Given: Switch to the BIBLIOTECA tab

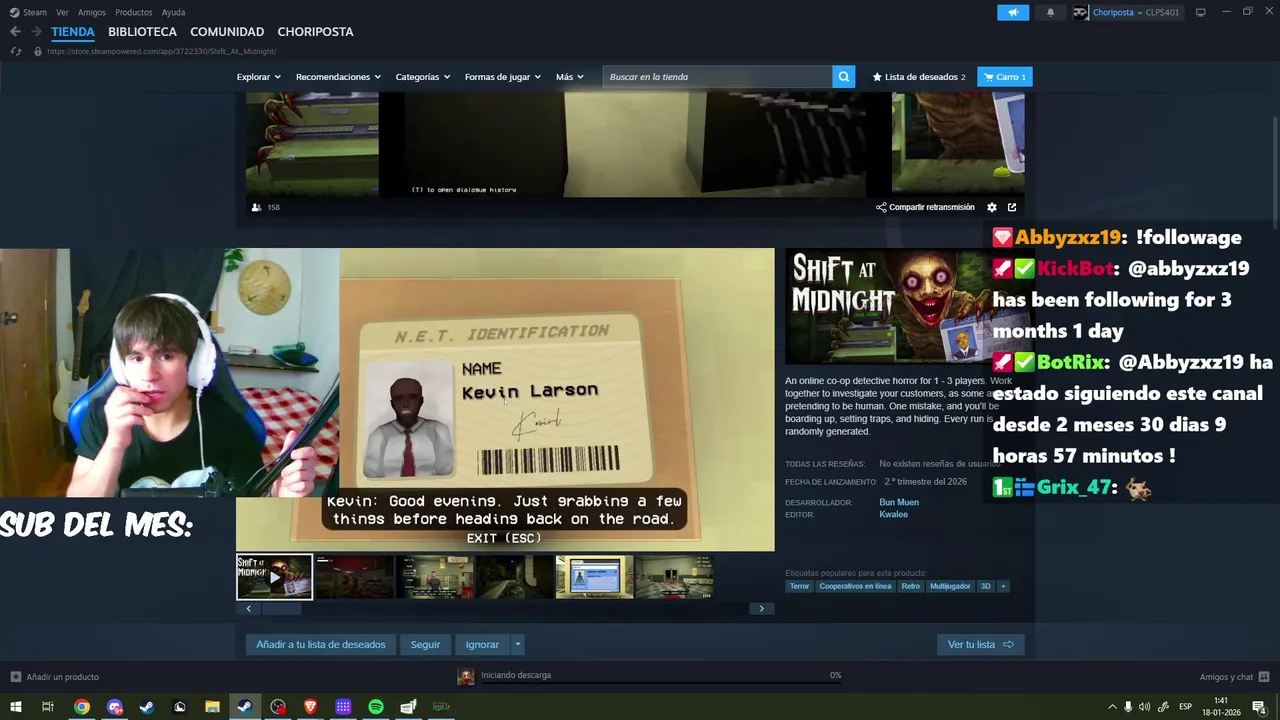Looking at the screenshot, I should tap(142, 32).
